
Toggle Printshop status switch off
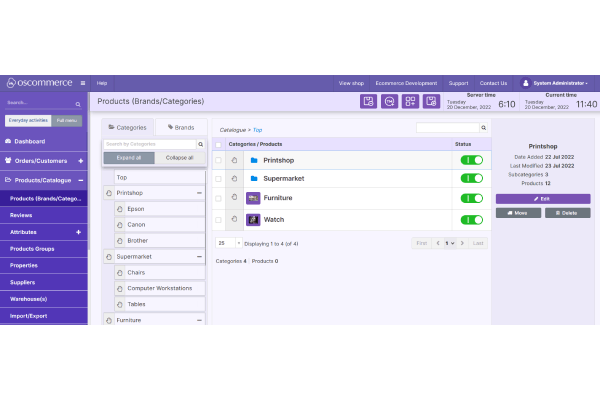point(471,160)
